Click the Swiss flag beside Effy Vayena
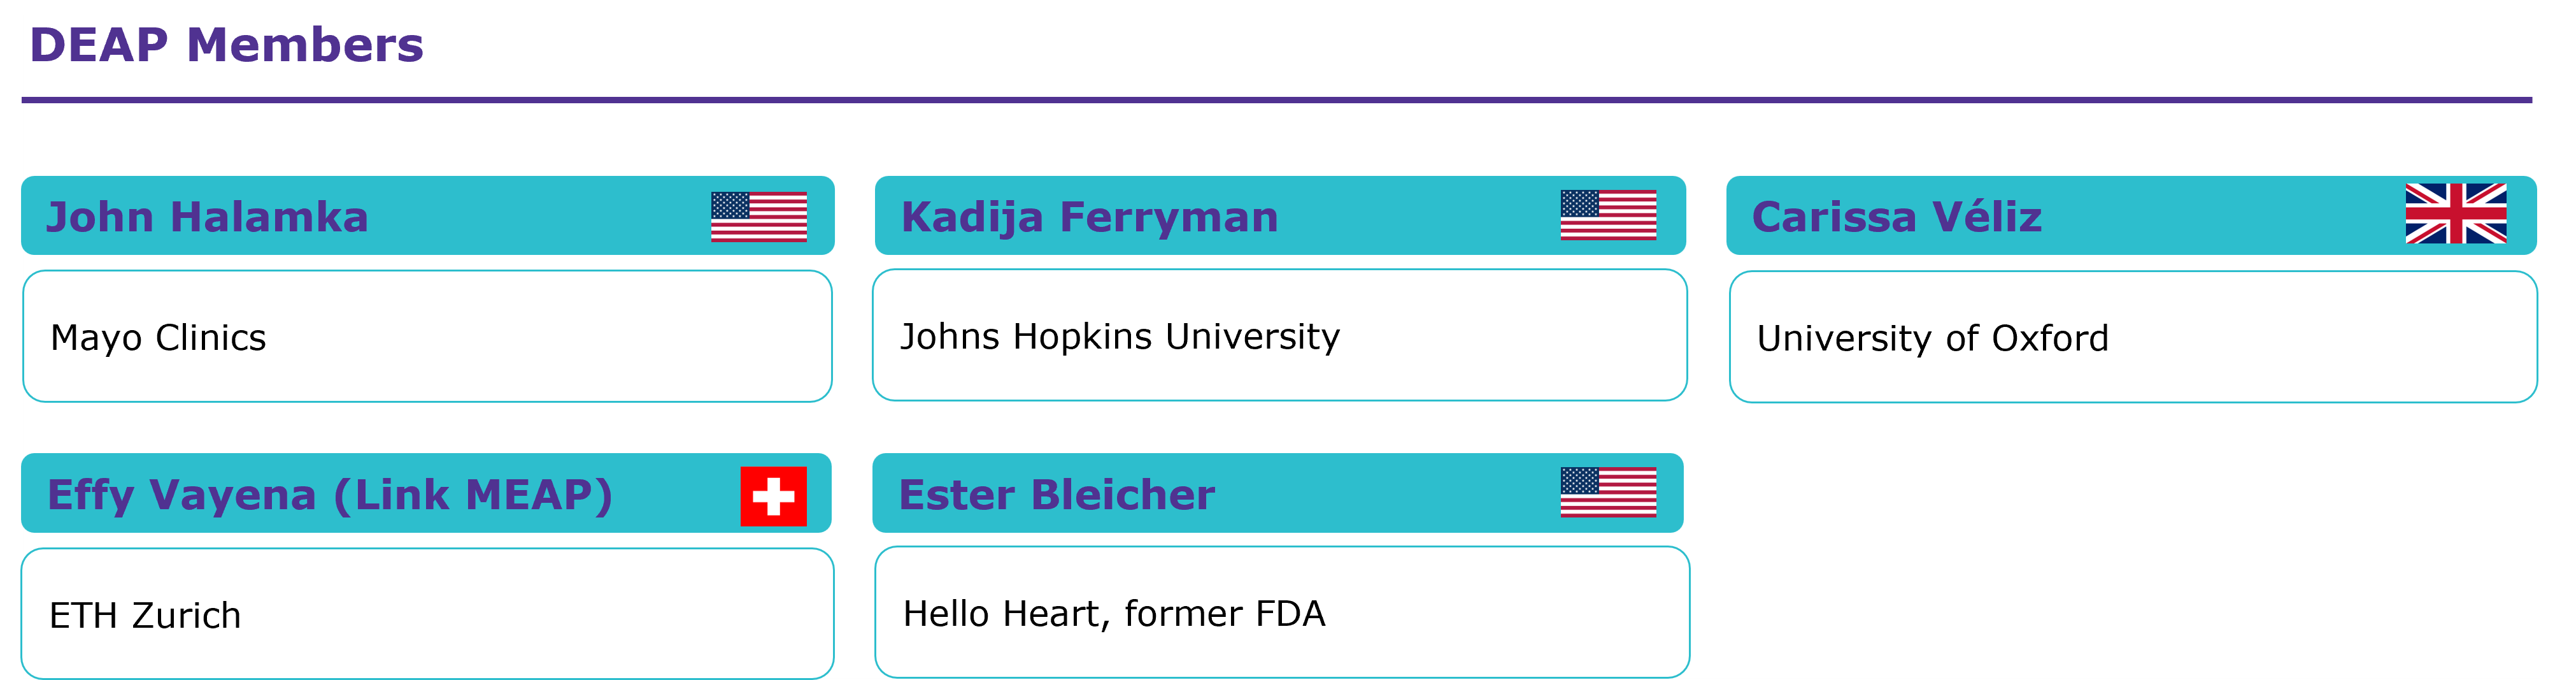 pyautogui.click(x=773, y=496)
